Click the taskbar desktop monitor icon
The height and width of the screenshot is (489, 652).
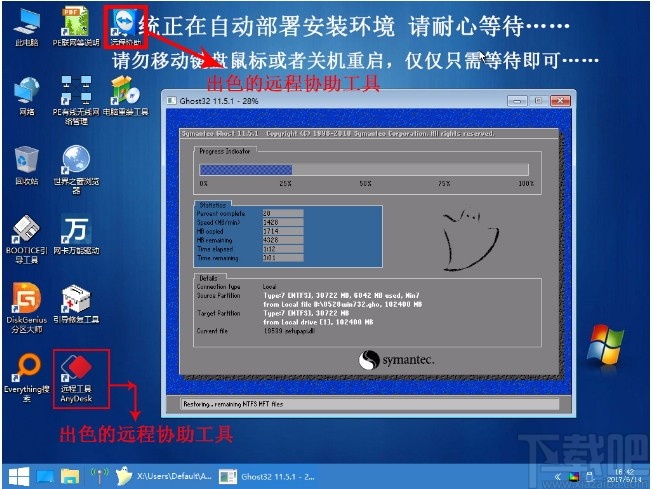(45, 477)
